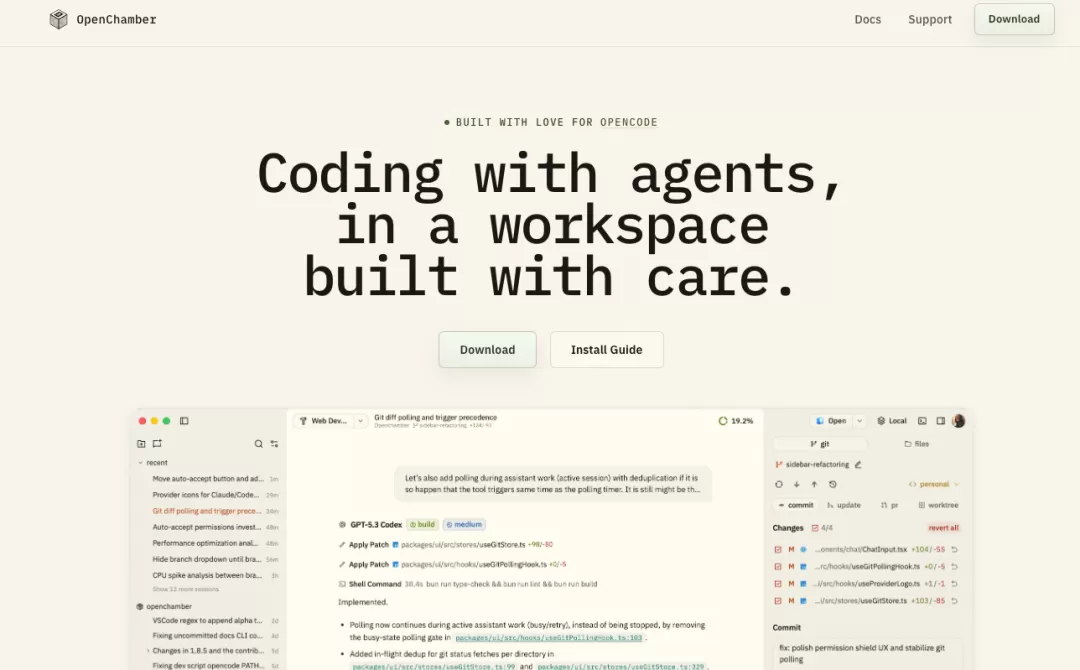Revert ChatInput.tsx changes with undo icon
Screen dimensions: 1080x670
pos(955,549)
